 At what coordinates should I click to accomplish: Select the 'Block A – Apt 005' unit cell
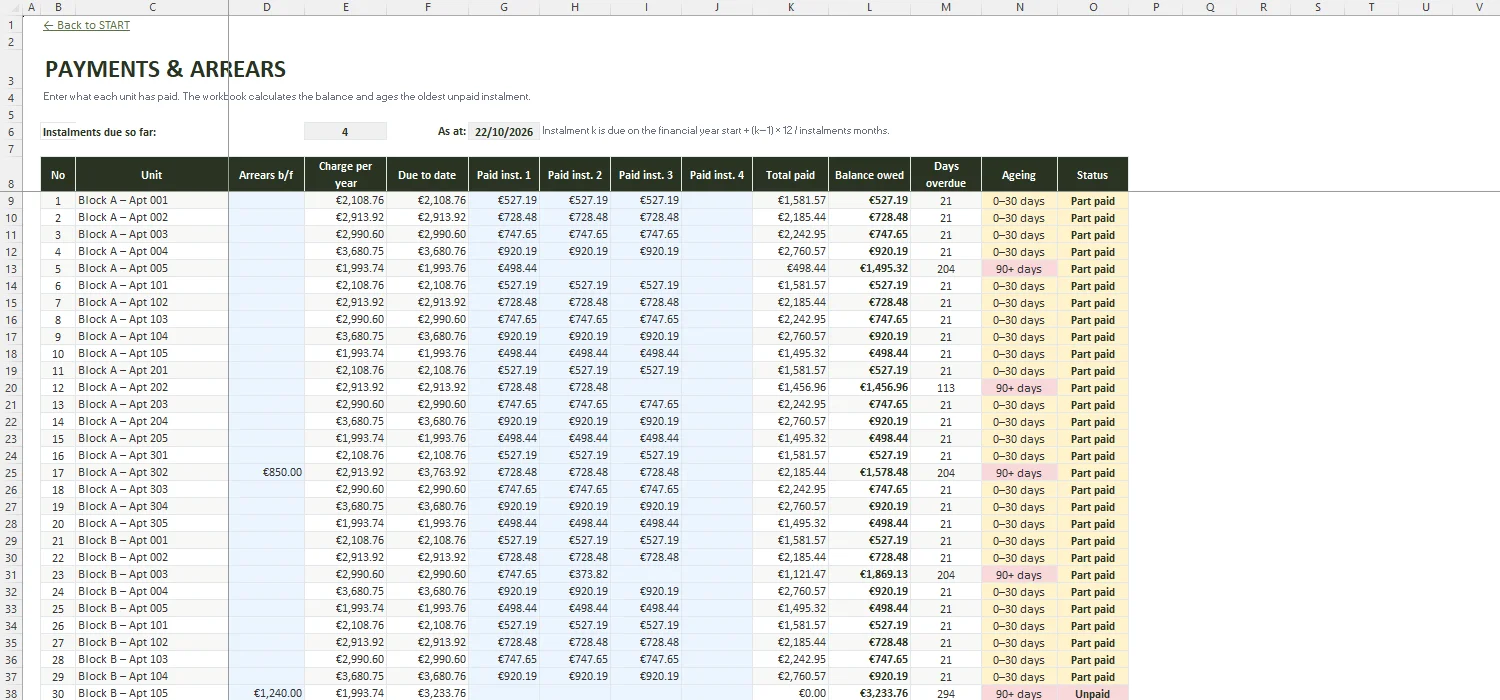[152, 269]
